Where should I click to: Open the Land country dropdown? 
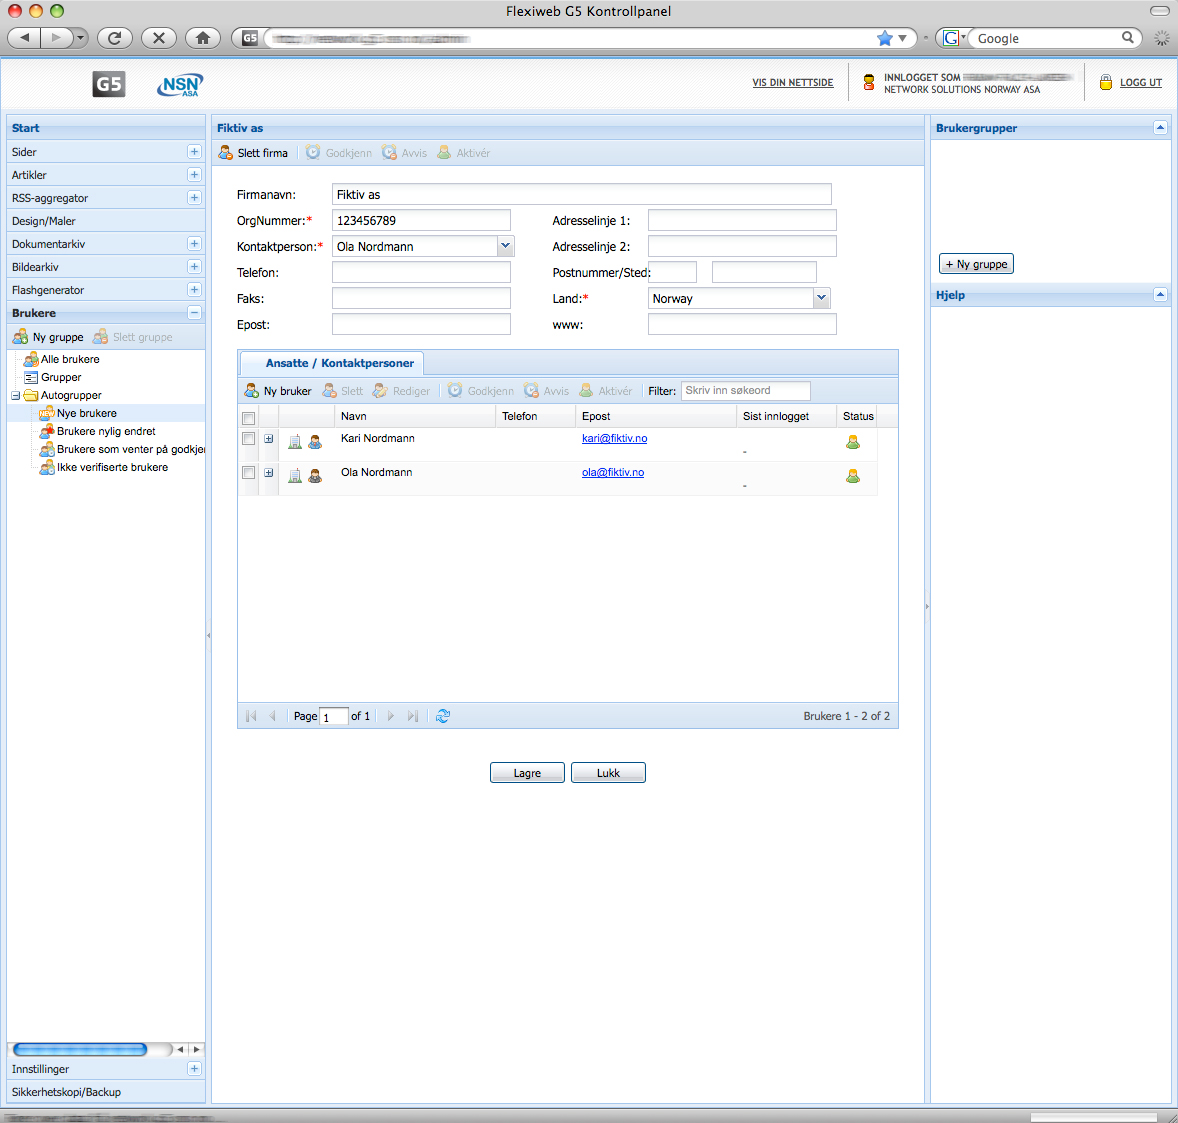(821, 298)
